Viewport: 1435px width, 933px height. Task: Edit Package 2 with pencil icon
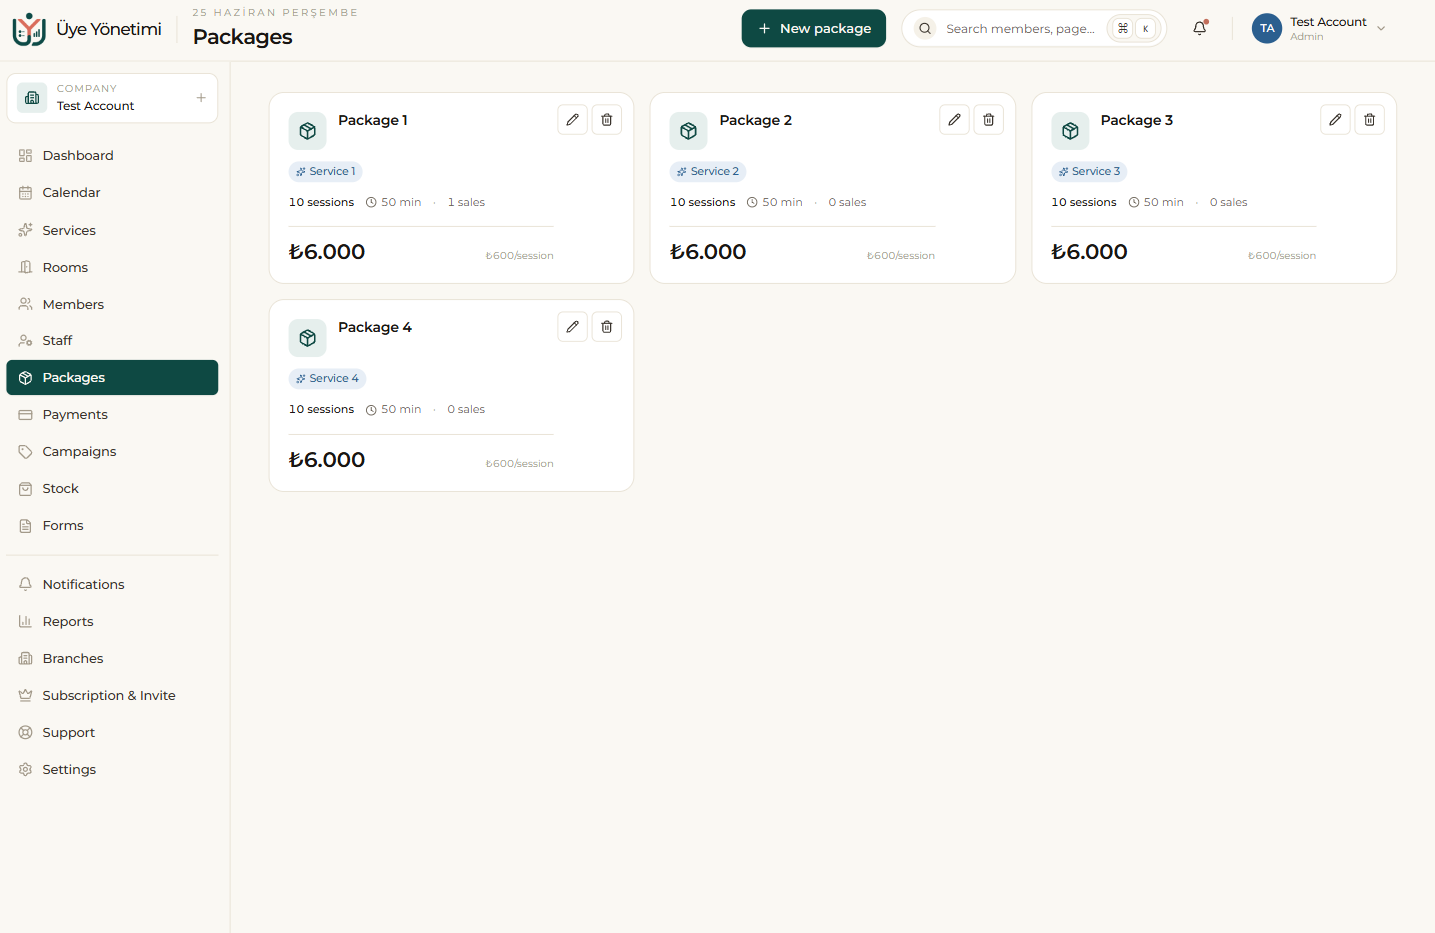coord(954,120)
